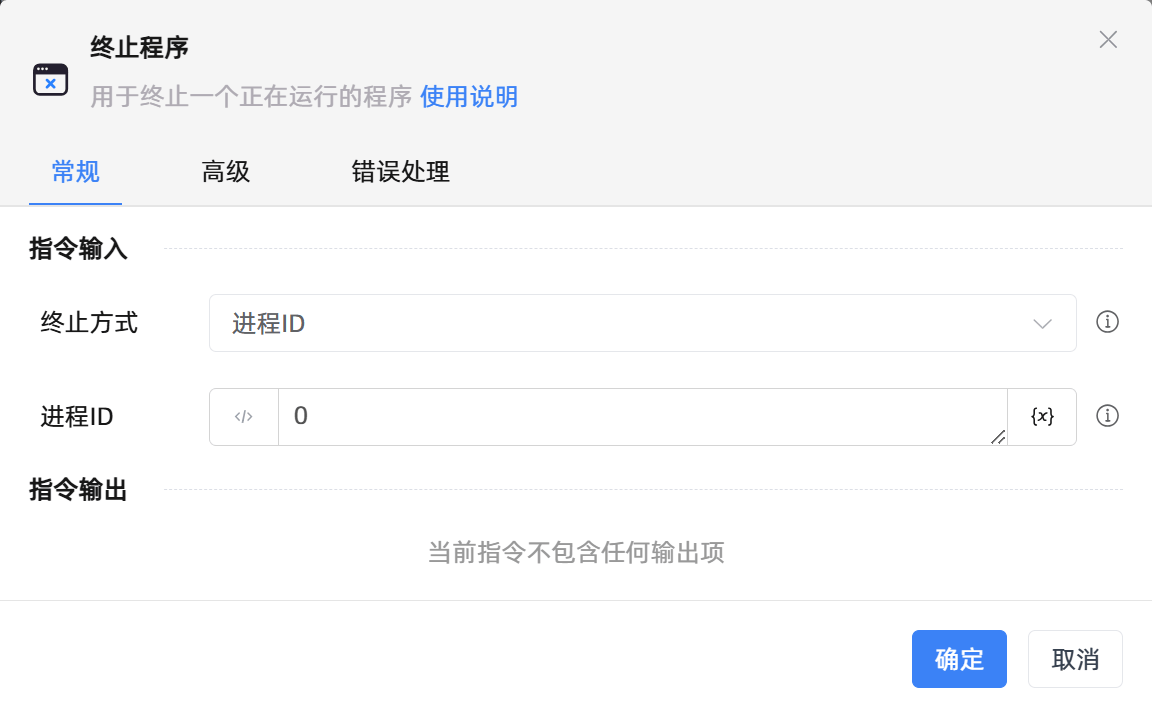1152x716 pixels.
Task: Expand the dropdown chevron arrow
Action: [x=1042, y=323]
